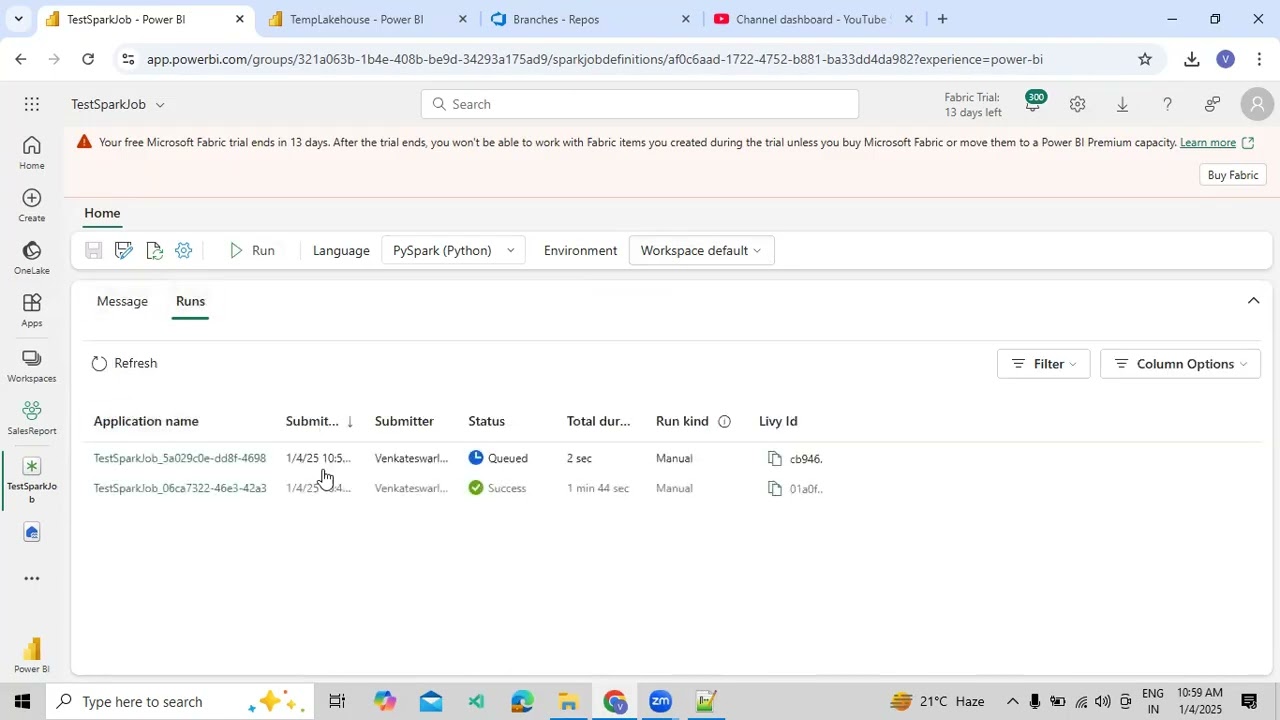Switch to the Message tab
Image resolution: width=1280 pixels, height=720 pixels.
(122, 301)
